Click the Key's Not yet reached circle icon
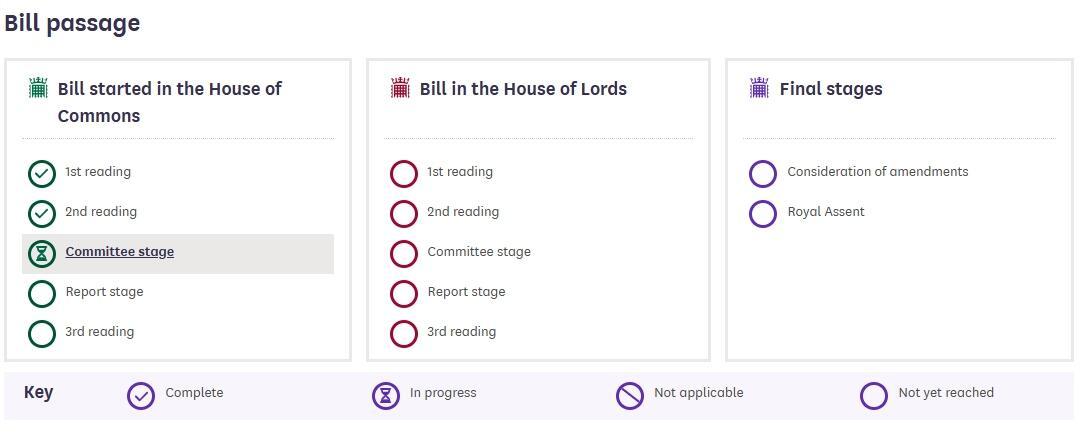Screen dimensions: 1084x433 pos(874,396)
